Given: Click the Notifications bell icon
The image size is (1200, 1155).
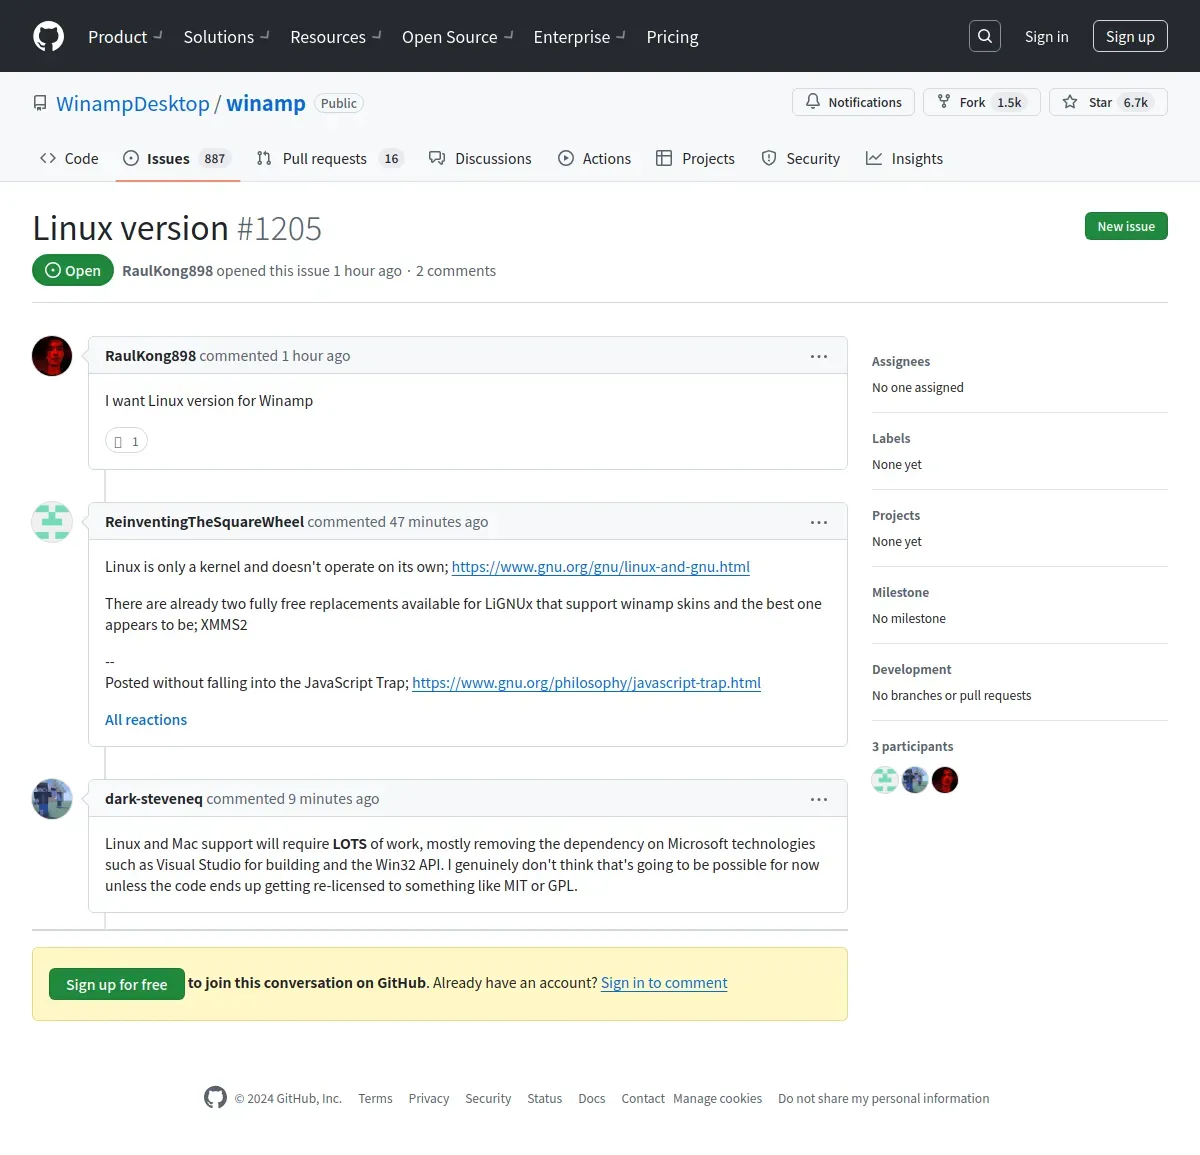Looking at the screenshot, I should point(813,102).
